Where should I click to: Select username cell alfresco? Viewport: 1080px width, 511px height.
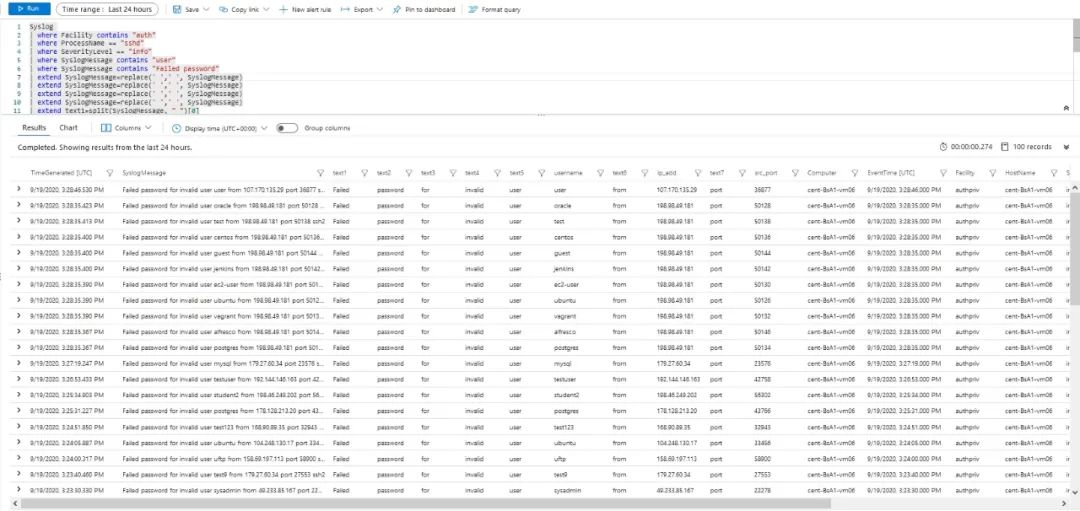coord(565,331)
